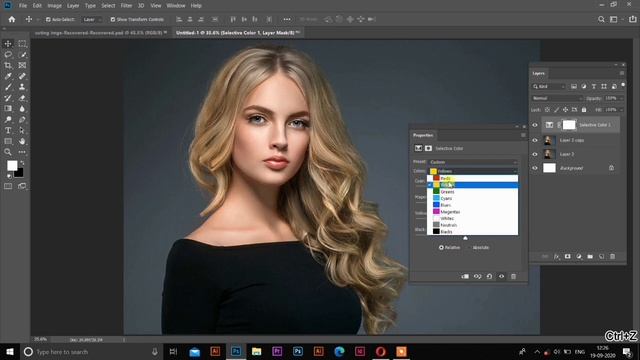Click the Add layer mask icon
The image size is (640, 360).
(x=567, y=256)
